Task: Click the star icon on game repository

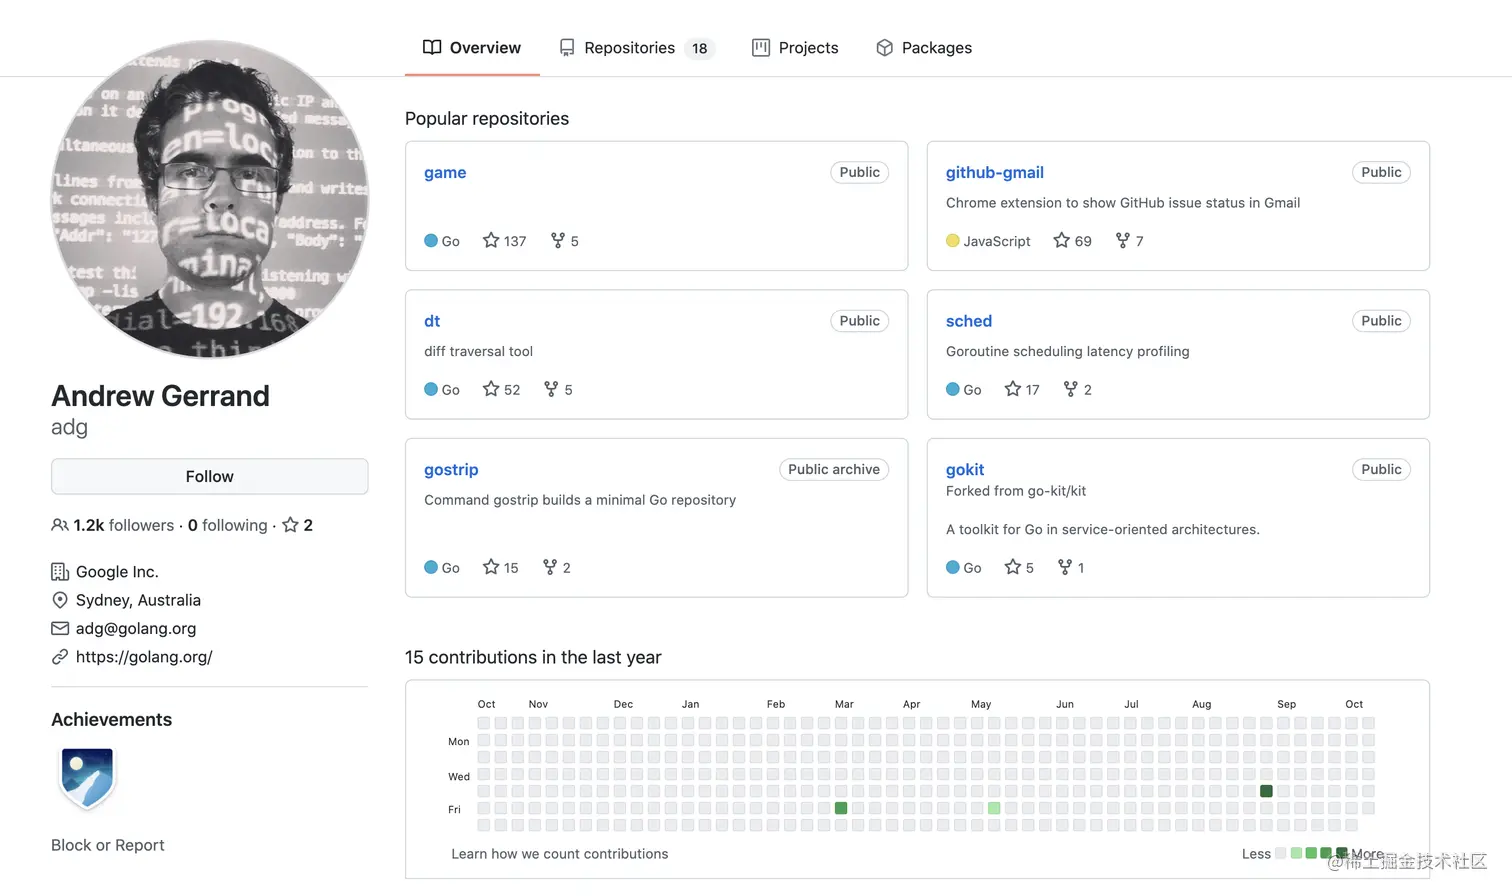Action: click(490, 240)
